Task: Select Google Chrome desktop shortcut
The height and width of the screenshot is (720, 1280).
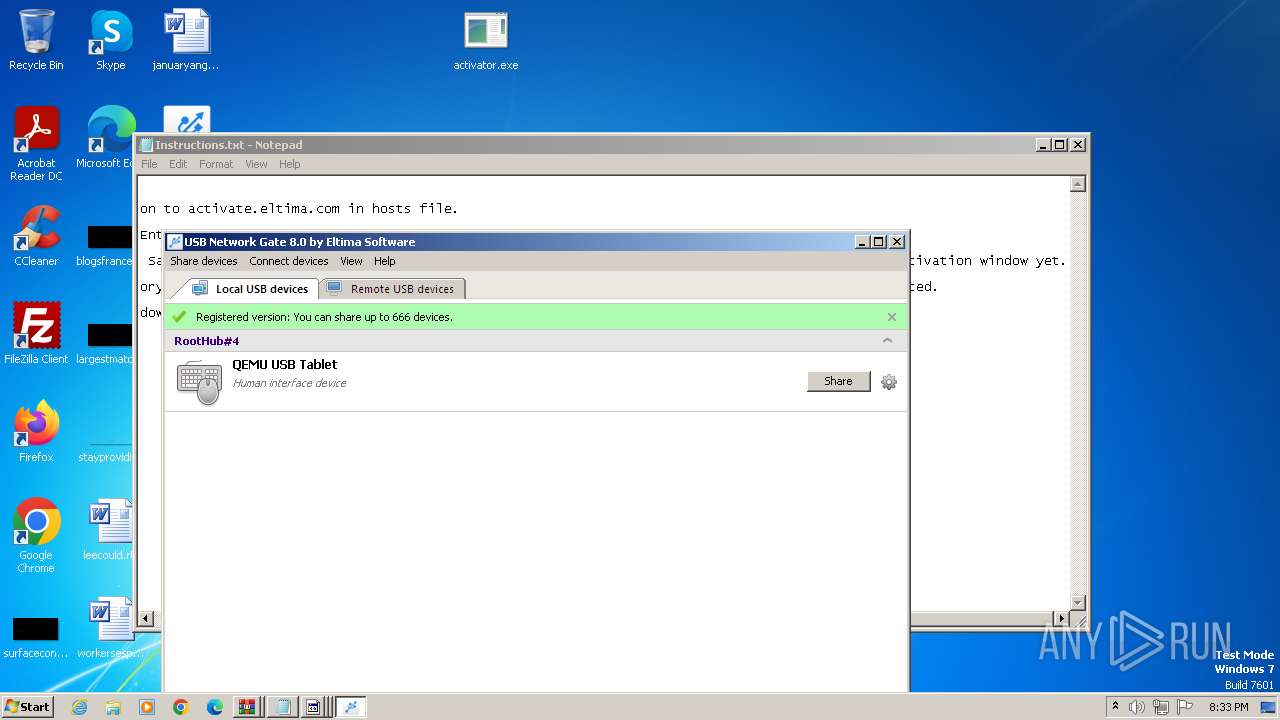Action: (x=36, y=536)
